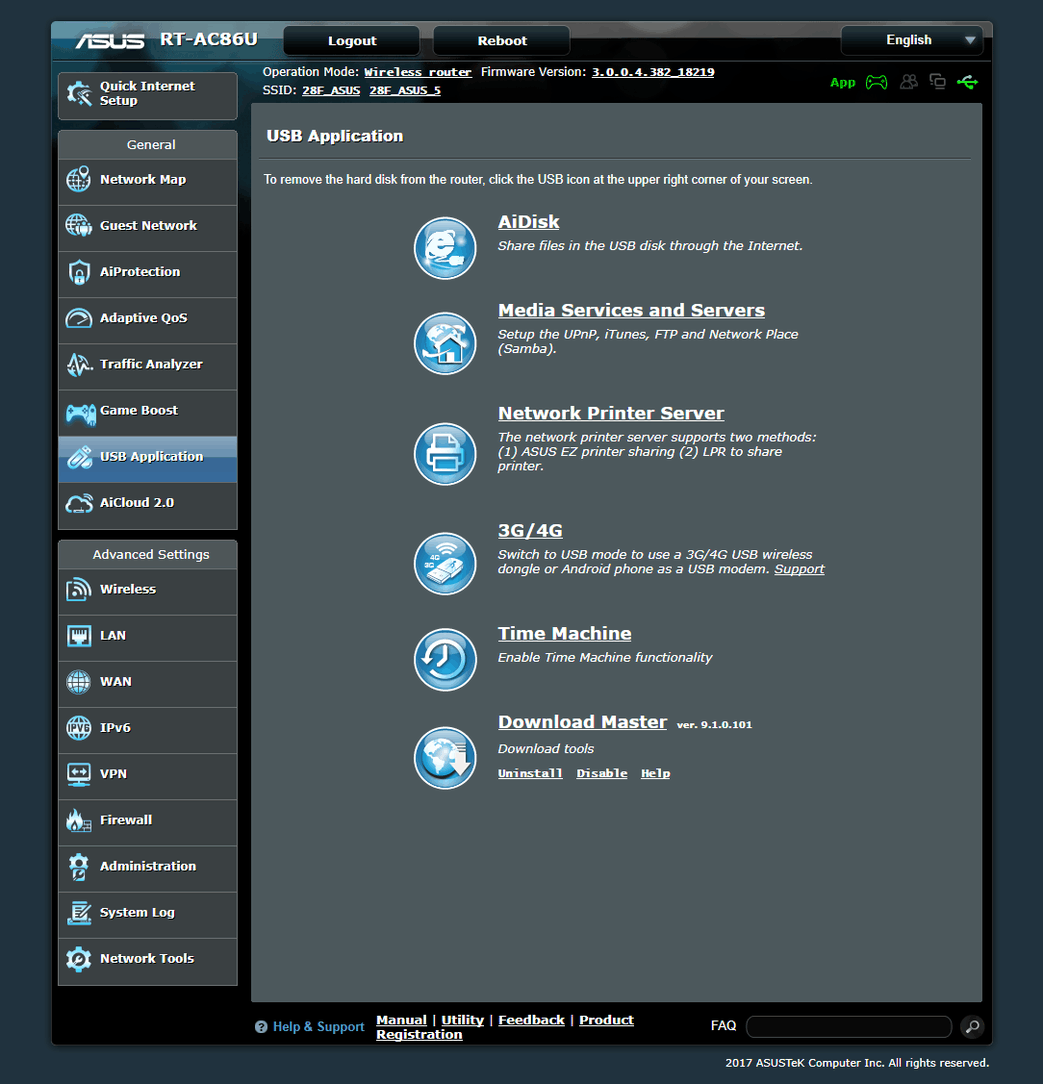The image size is (1043, 1084).
Task: Click the Download Master globe icon
Action: 444,758
